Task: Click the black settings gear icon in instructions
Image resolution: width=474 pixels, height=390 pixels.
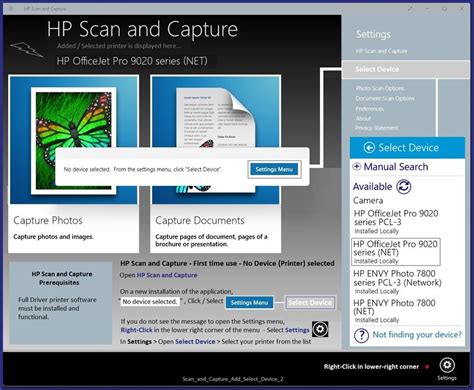Action: pyautogui.click(x=320, y=329)
